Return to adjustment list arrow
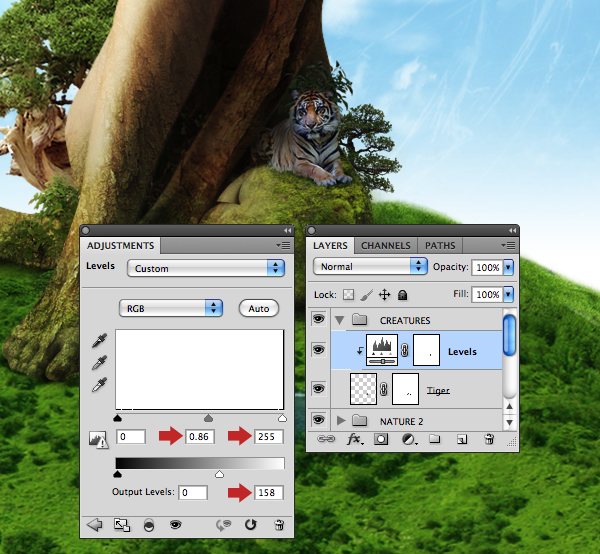Viewport: 600px width, 554px height. 95,525
